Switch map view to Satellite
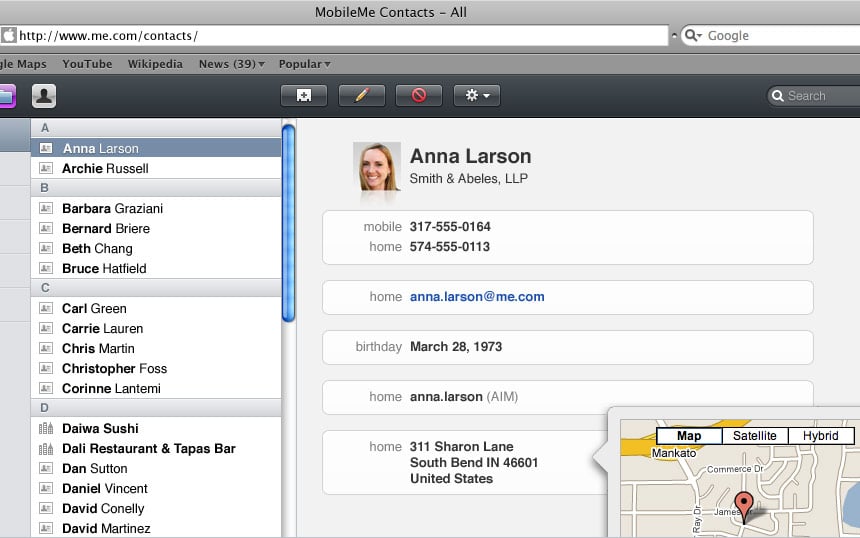 [755, 436]
